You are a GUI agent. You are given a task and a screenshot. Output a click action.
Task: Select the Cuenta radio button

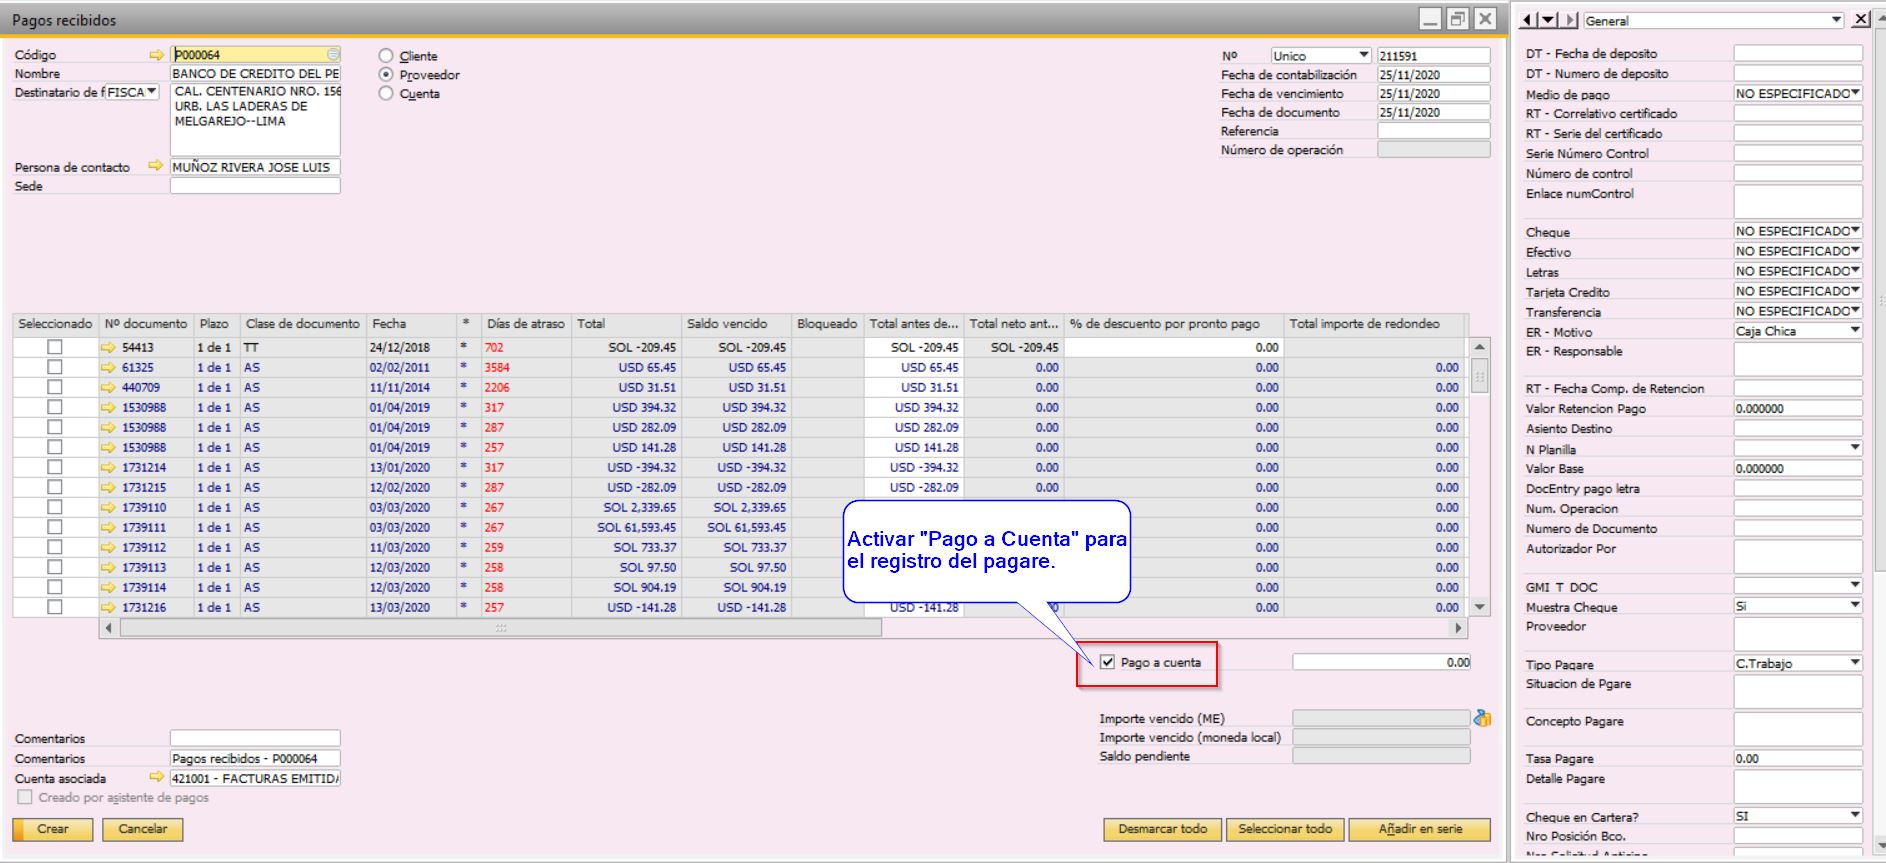pyautogui.click(x=386, y=93)
